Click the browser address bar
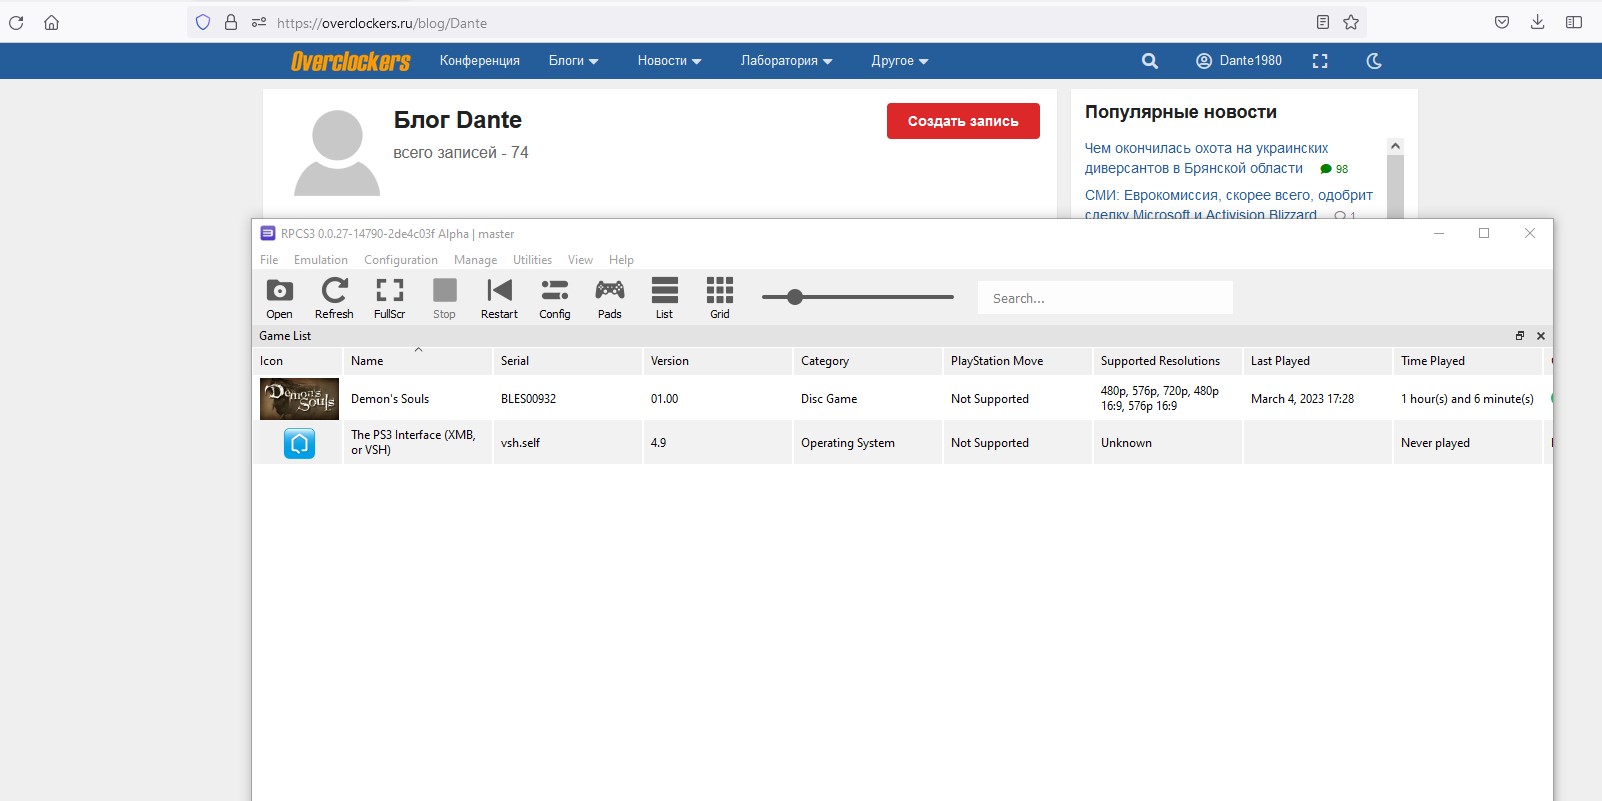 pos(776,22)
